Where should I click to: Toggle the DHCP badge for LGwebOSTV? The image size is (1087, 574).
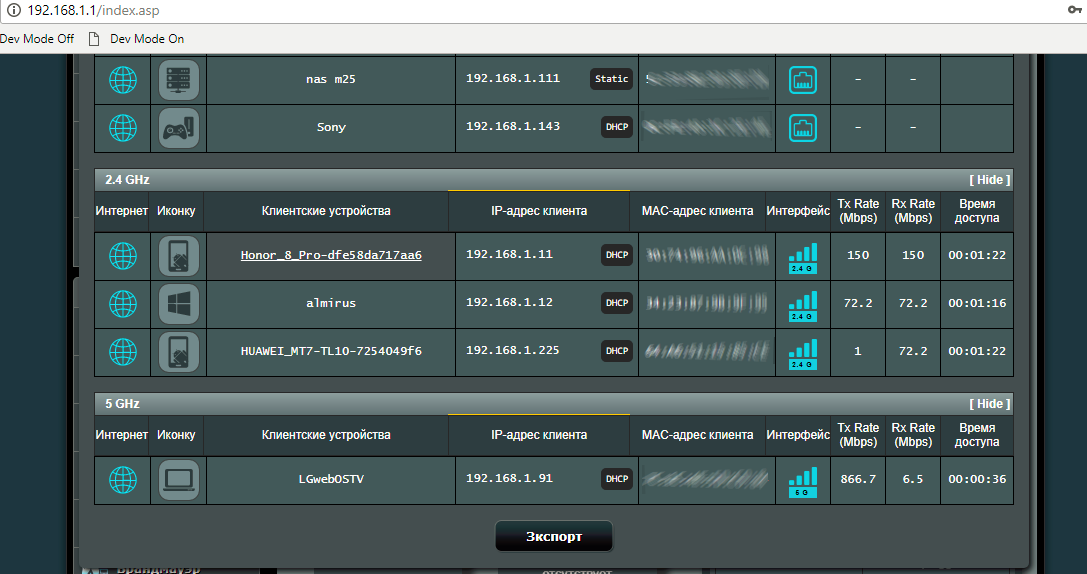[x=617, y=479]
